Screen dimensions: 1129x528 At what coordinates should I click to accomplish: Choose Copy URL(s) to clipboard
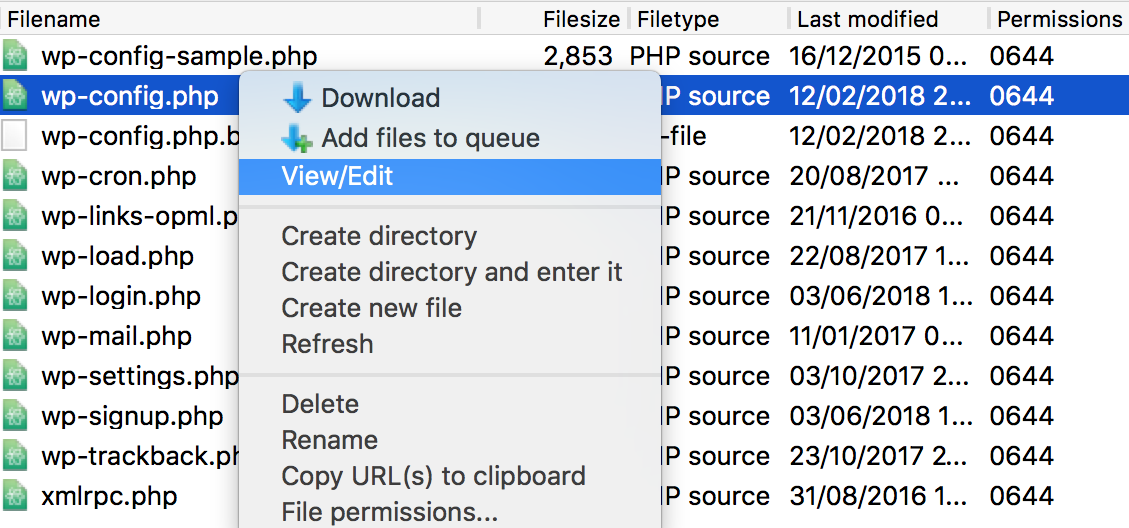coord(450,476)
